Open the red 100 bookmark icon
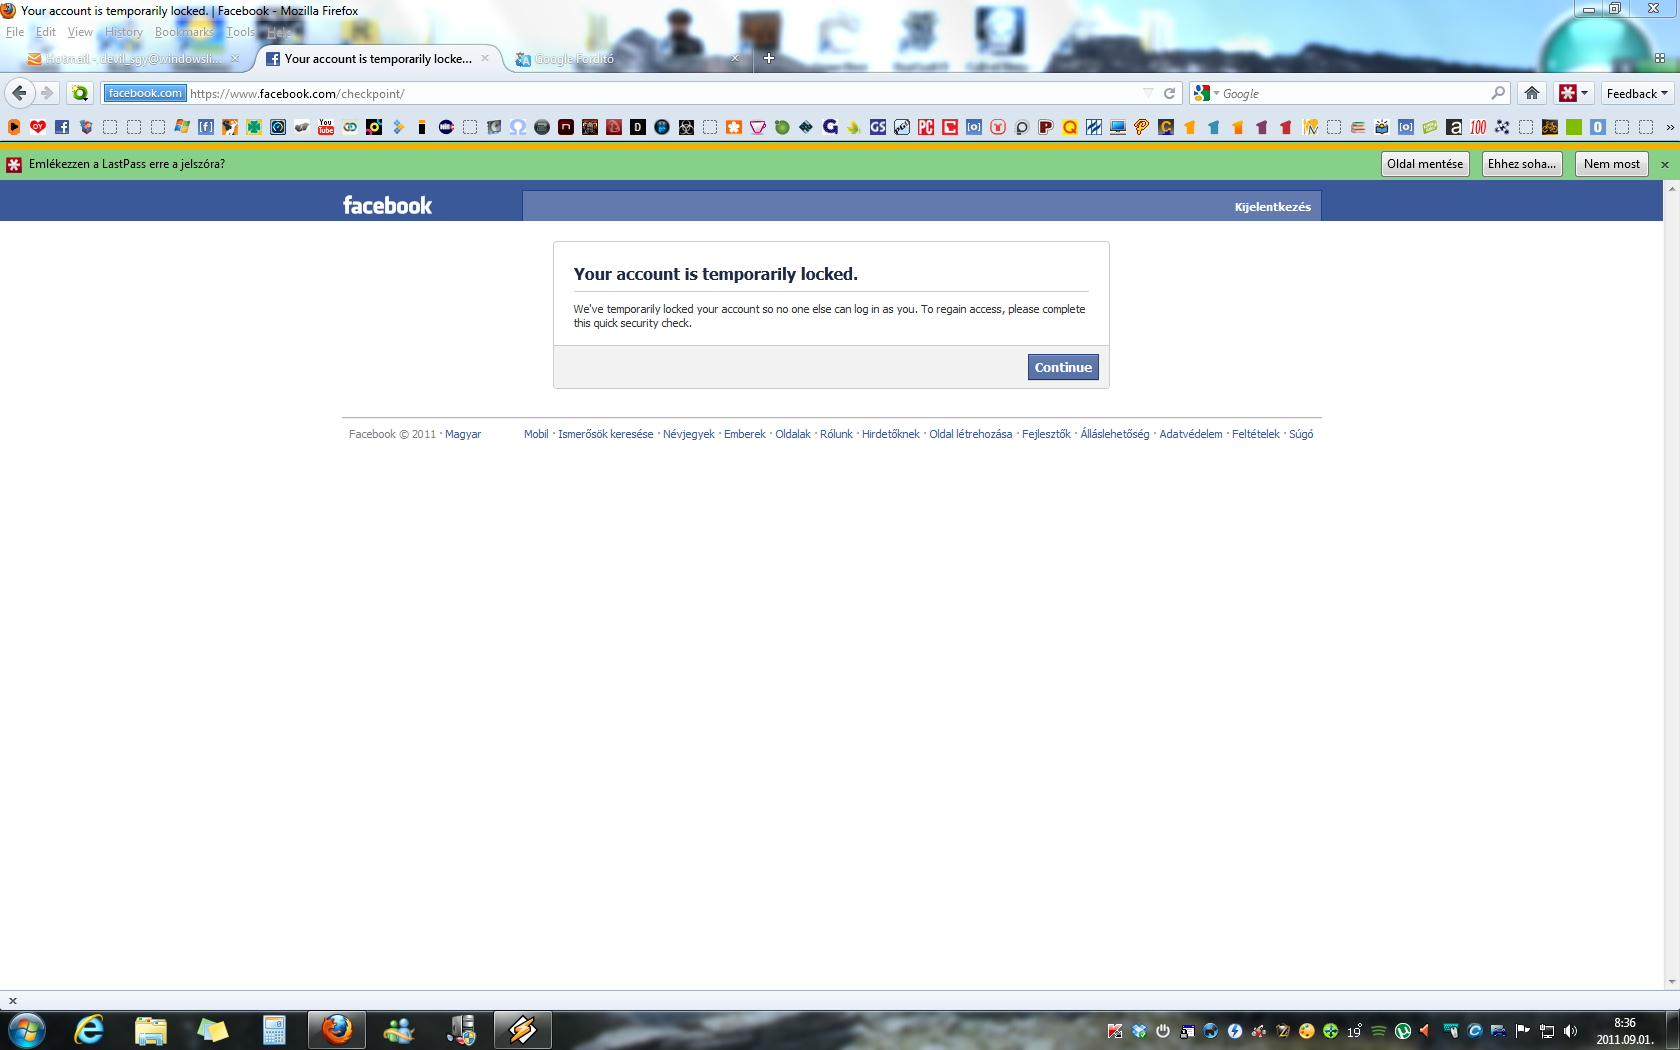The width and height of the screenshot is (1680, 1050). (1478, 127)
